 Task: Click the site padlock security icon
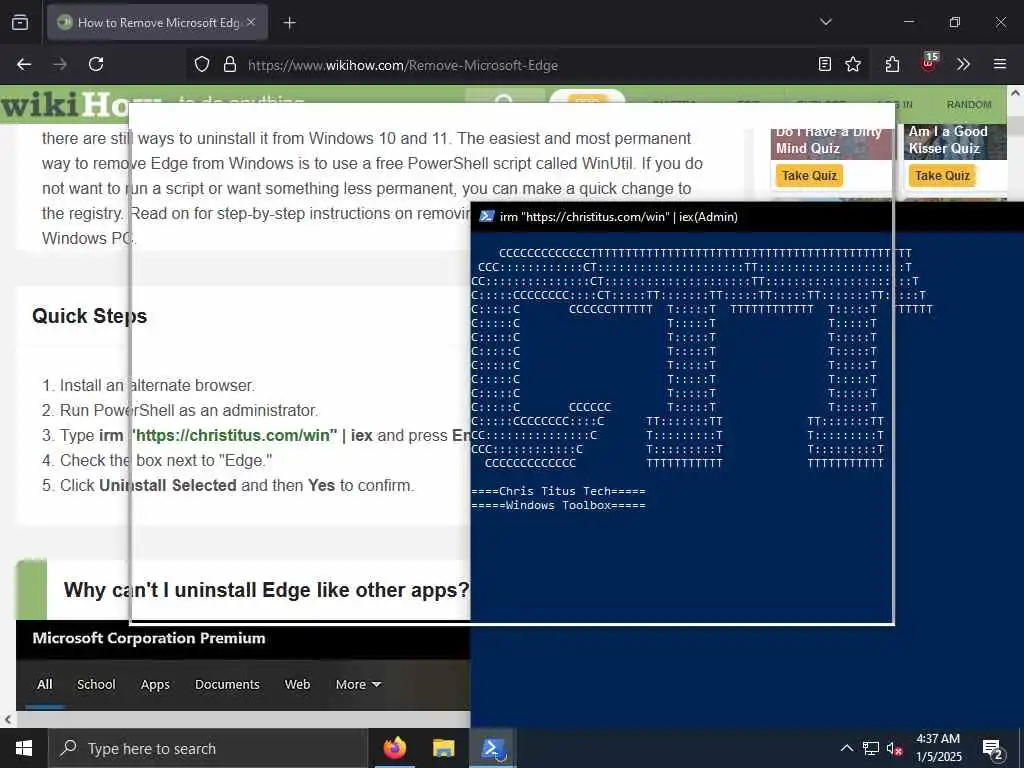pyautogui.click(x=230, y=65)
